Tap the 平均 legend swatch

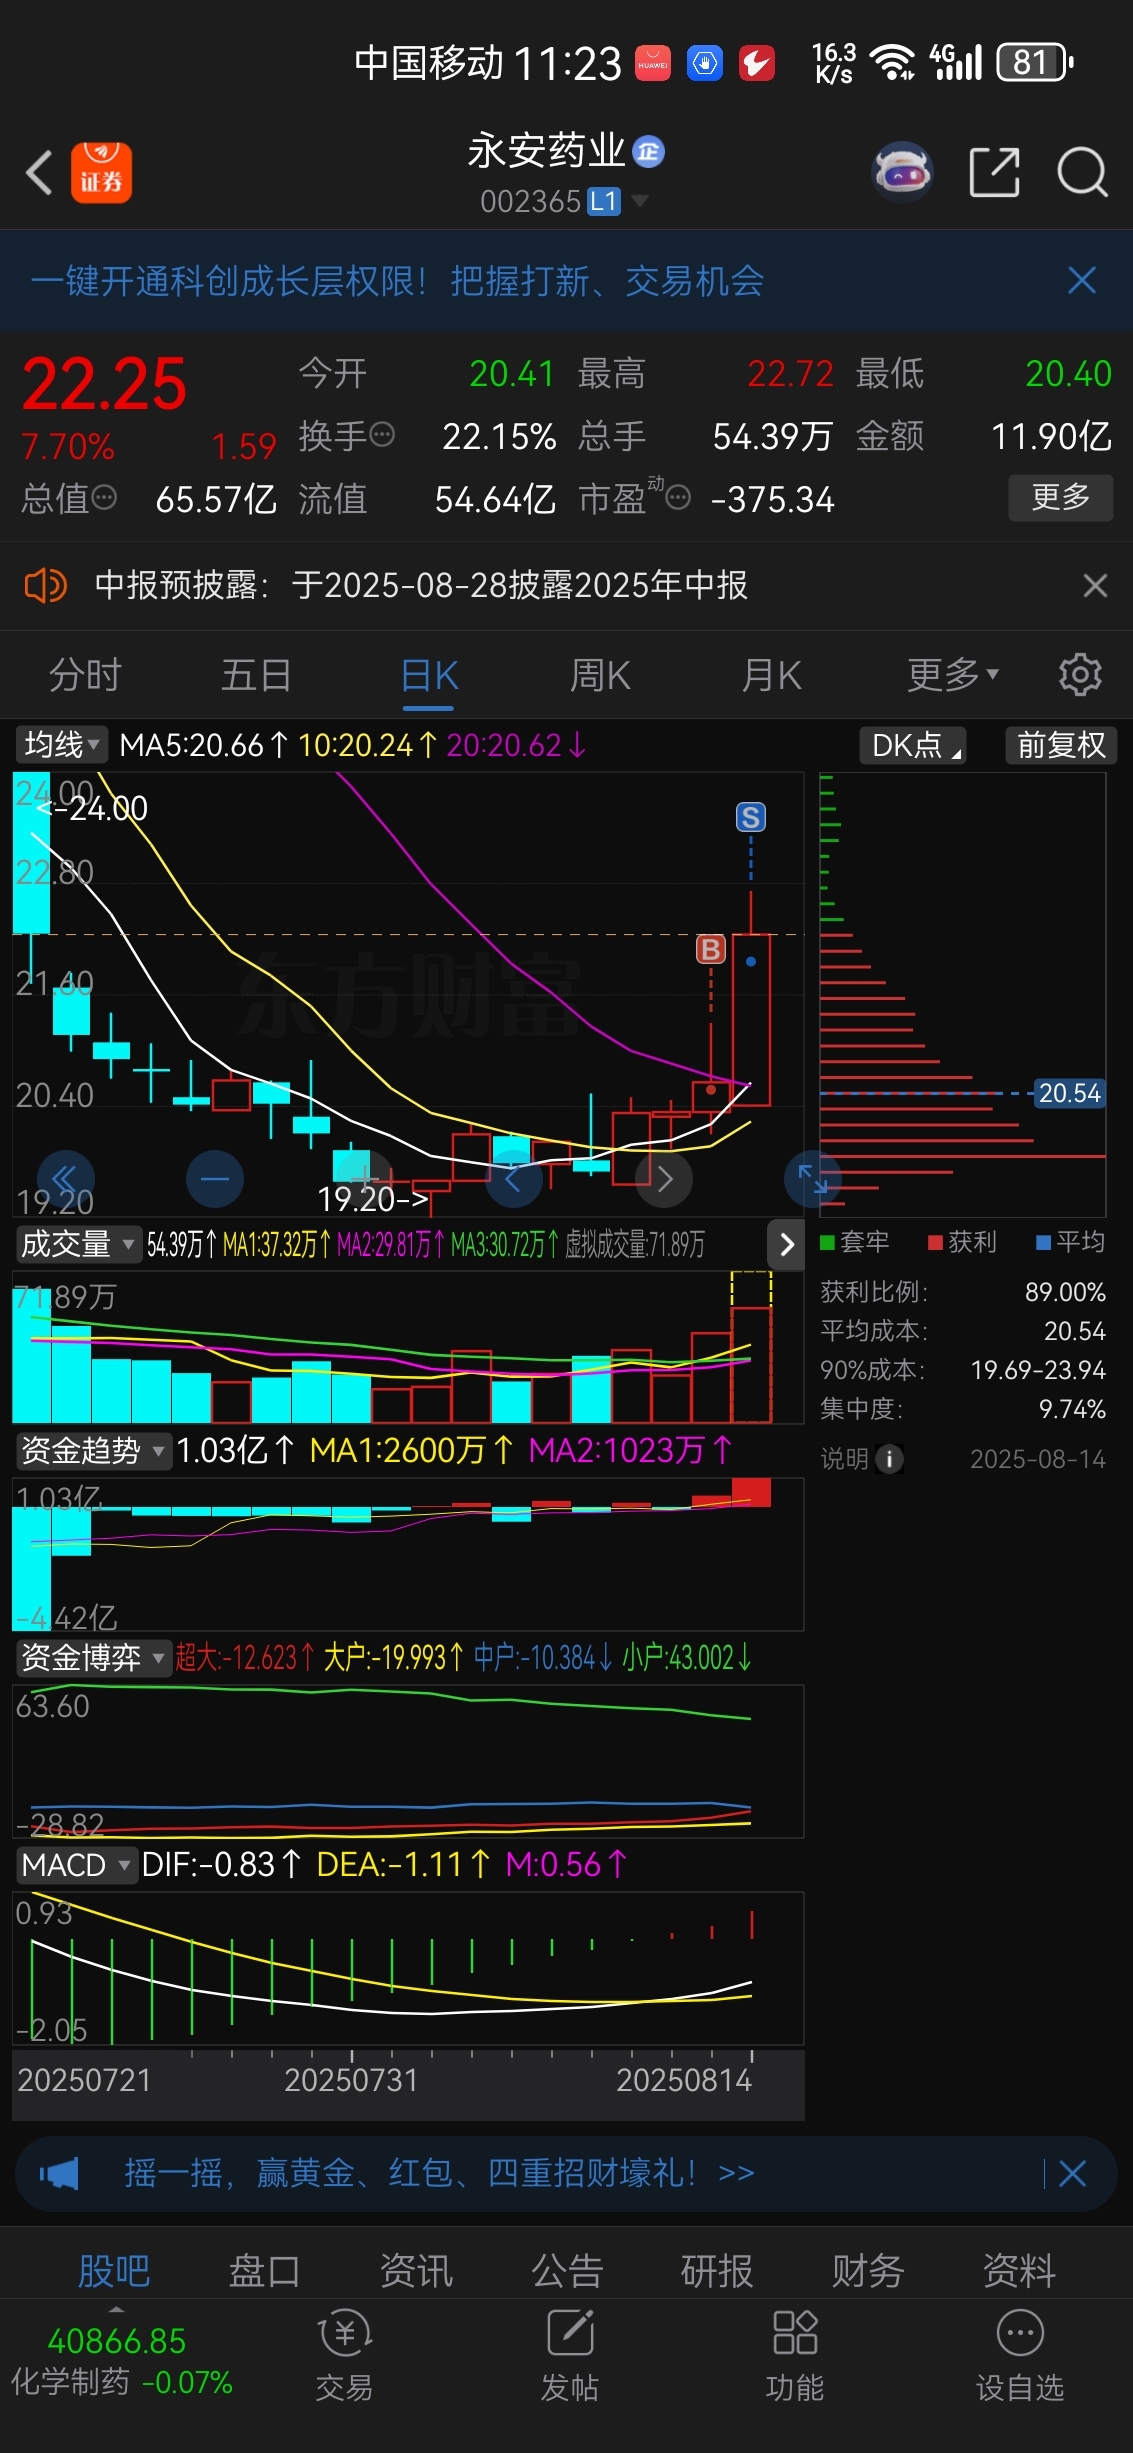pos(1043,1242)
